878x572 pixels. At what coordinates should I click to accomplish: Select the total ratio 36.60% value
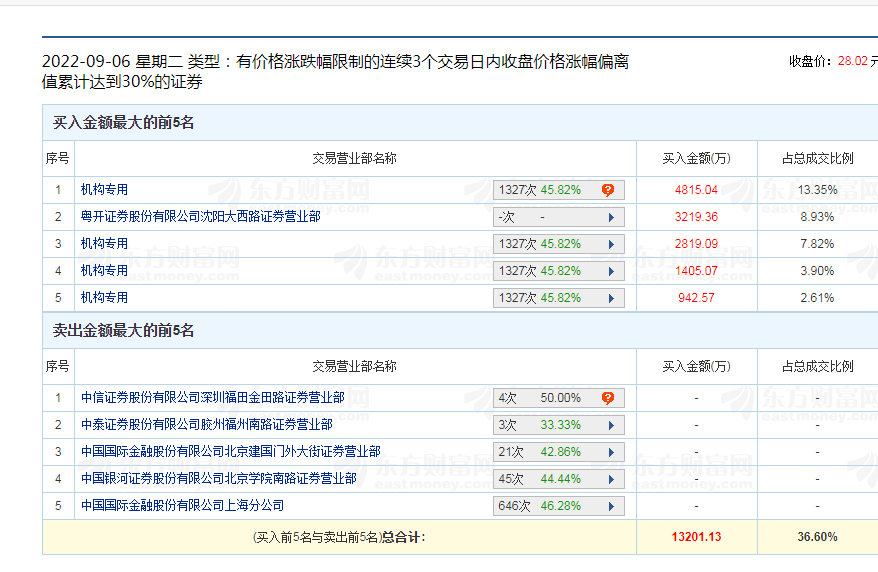[x=818, y=537]
